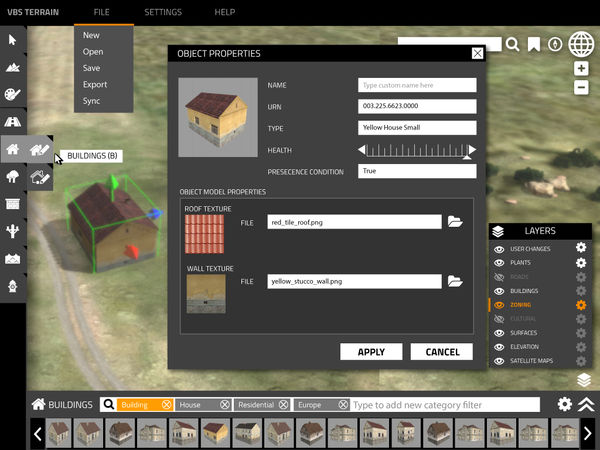Browse for roof texture file folder
This screenshot has height=450, width=600.
[455, 222]
